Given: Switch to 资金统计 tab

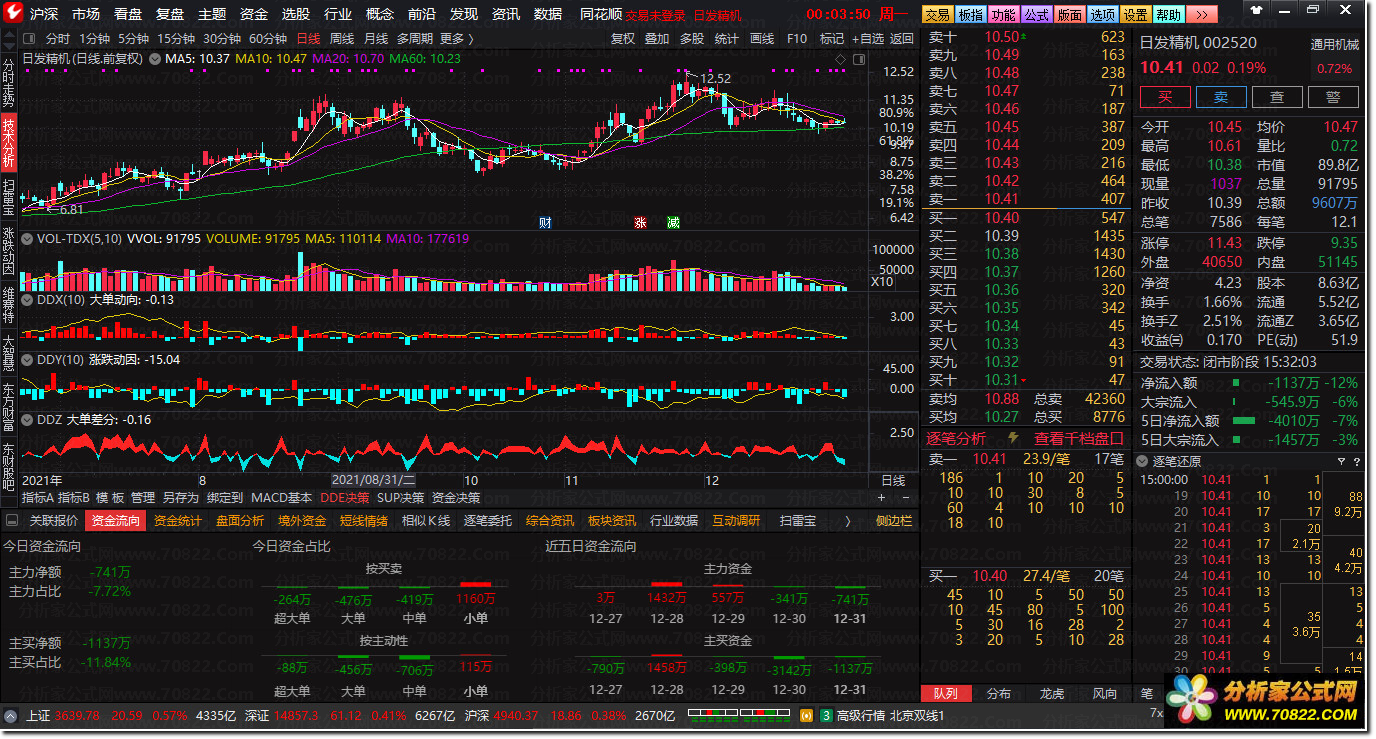Looking at the screenshot, I should pos(178,520).
